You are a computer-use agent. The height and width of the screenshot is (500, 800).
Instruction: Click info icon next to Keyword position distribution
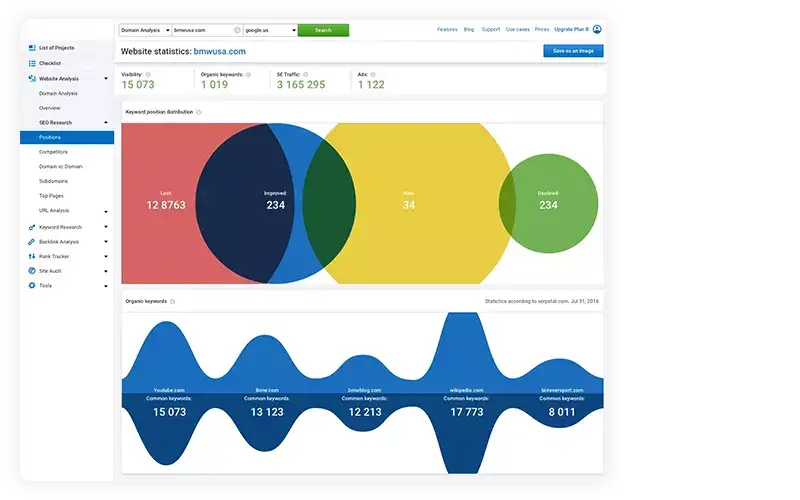pyautogui.click(x=199, y=112)
